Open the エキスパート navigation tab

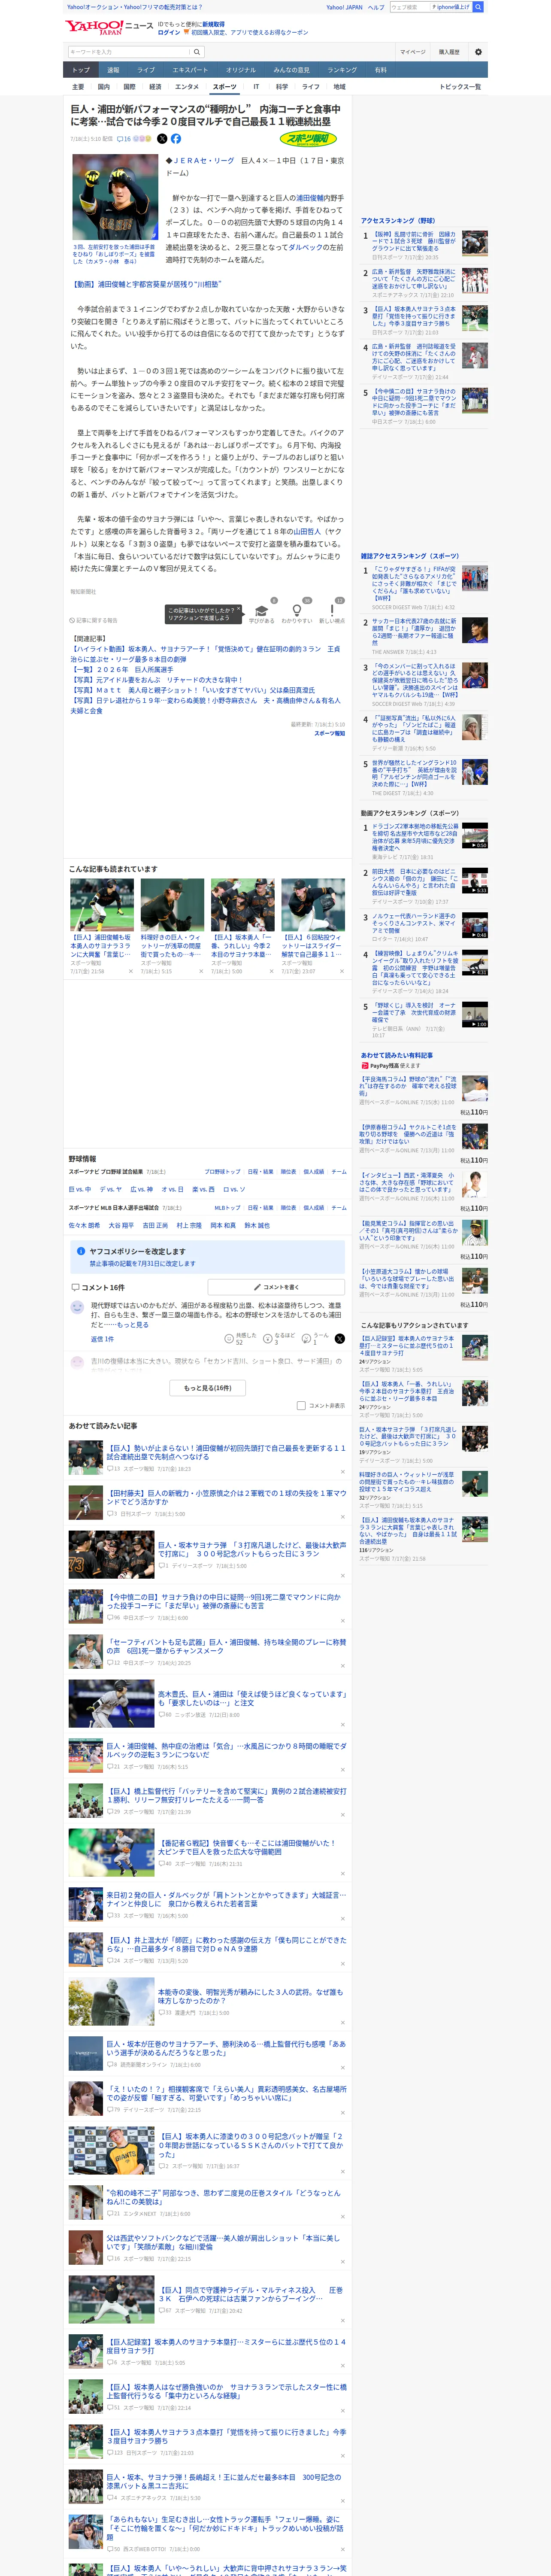coord(190,70)
